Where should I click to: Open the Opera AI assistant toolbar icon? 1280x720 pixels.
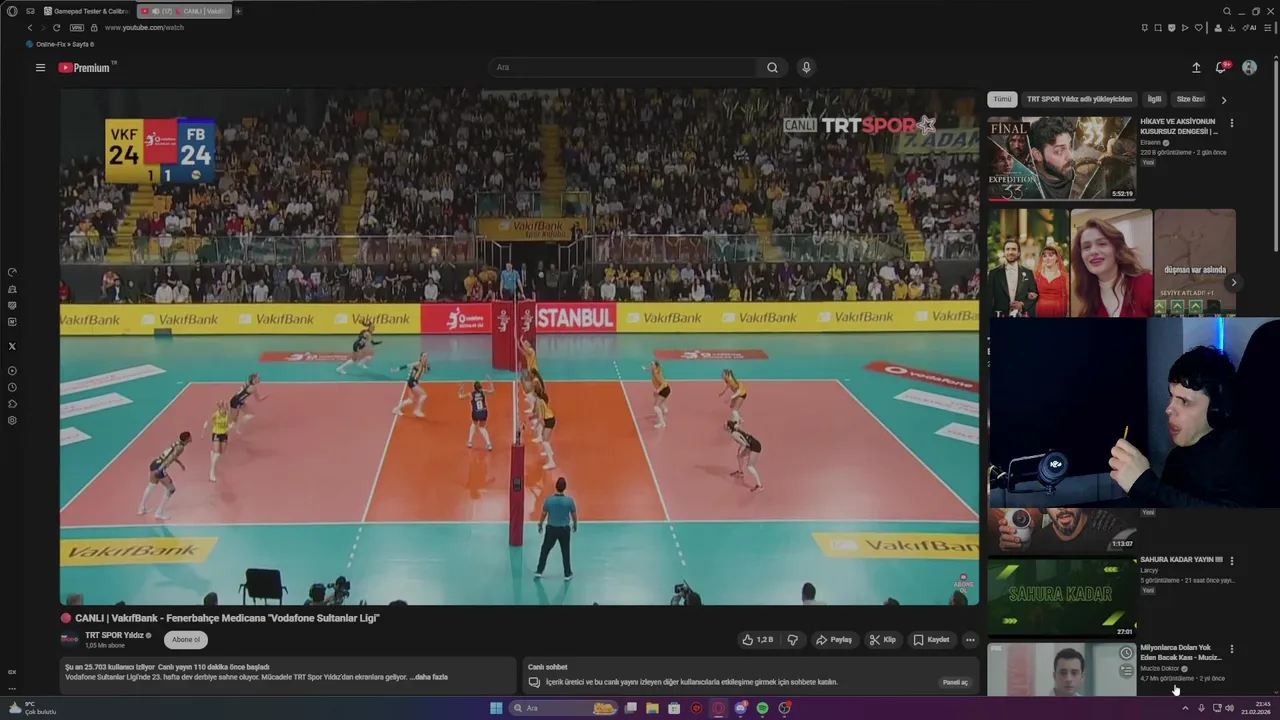pos(1250,27)
